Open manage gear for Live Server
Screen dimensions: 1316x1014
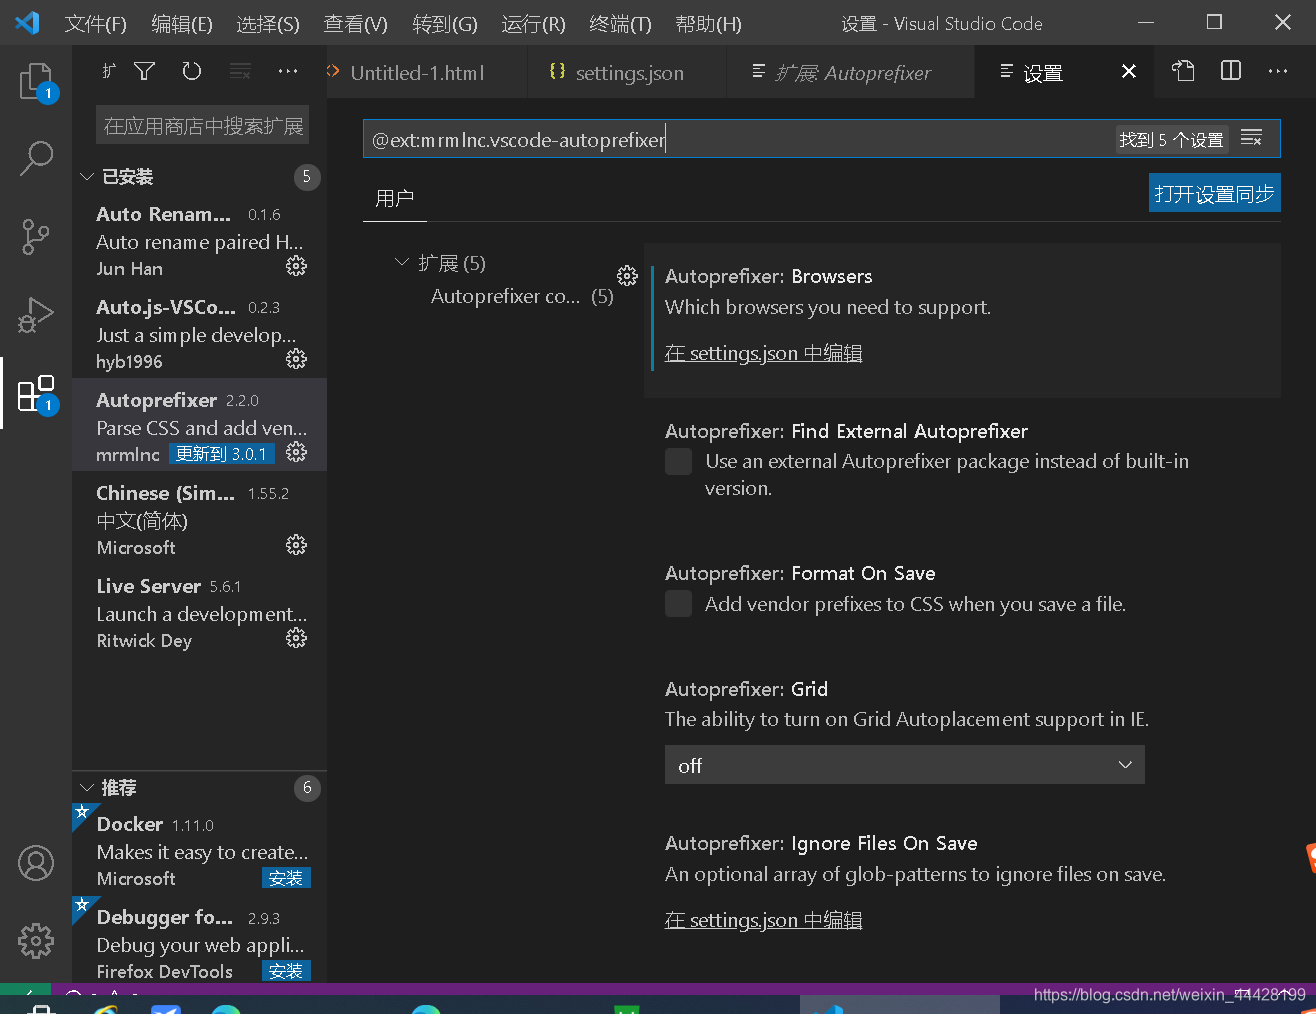tap(296, 638)
